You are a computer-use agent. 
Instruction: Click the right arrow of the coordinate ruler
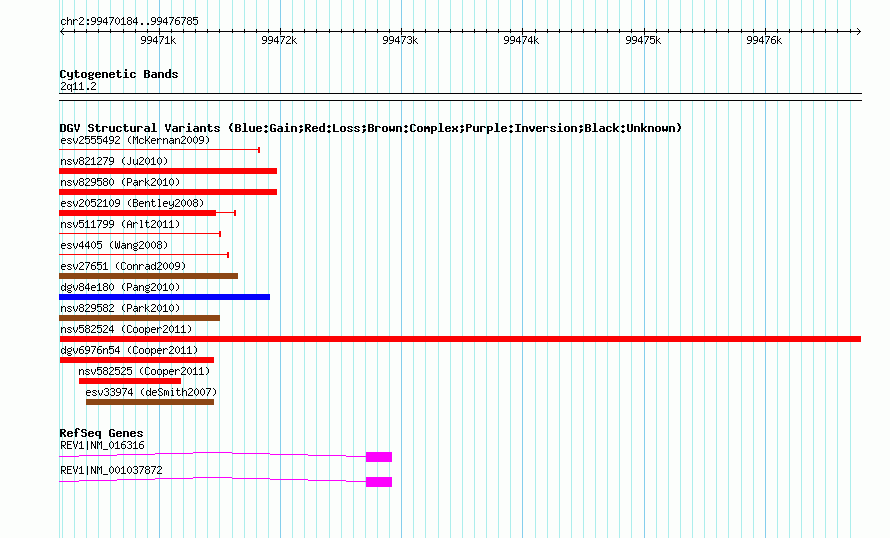click(x=859, y=31)
